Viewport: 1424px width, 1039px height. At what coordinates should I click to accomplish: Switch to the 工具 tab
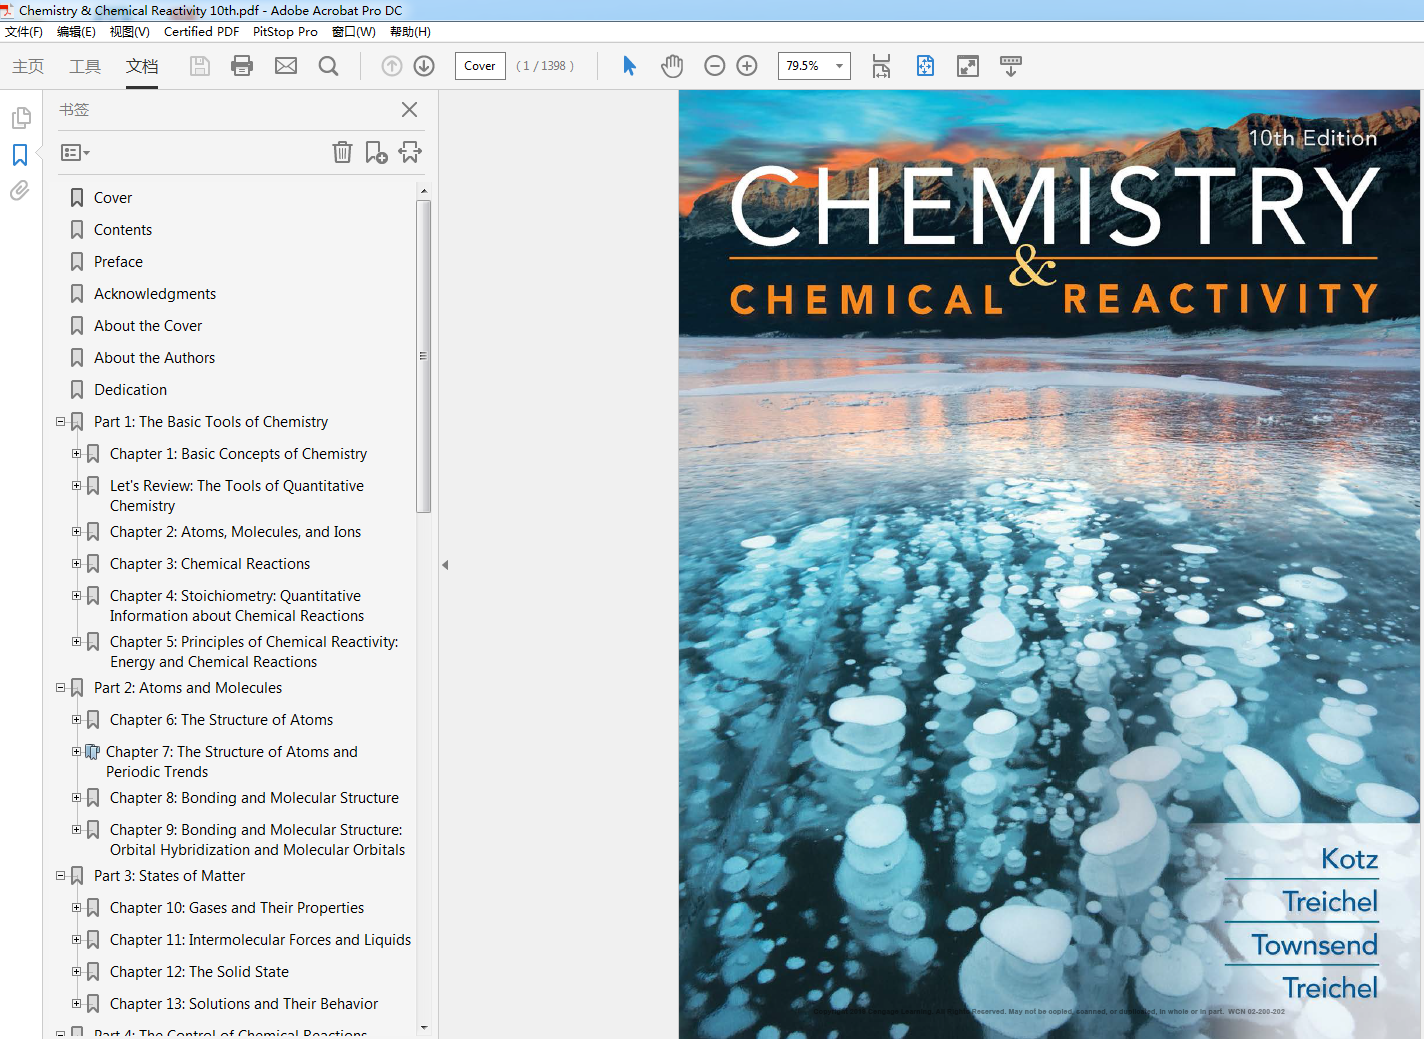coord(85,66)
